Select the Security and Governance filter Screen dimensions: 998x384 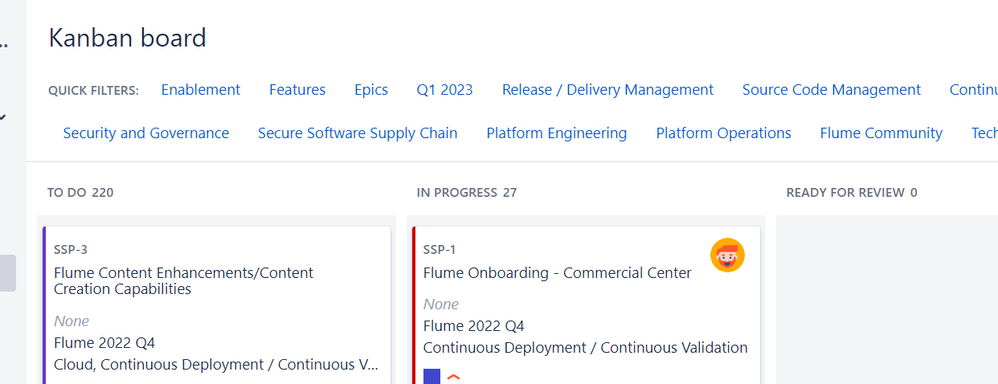(146, 133)
